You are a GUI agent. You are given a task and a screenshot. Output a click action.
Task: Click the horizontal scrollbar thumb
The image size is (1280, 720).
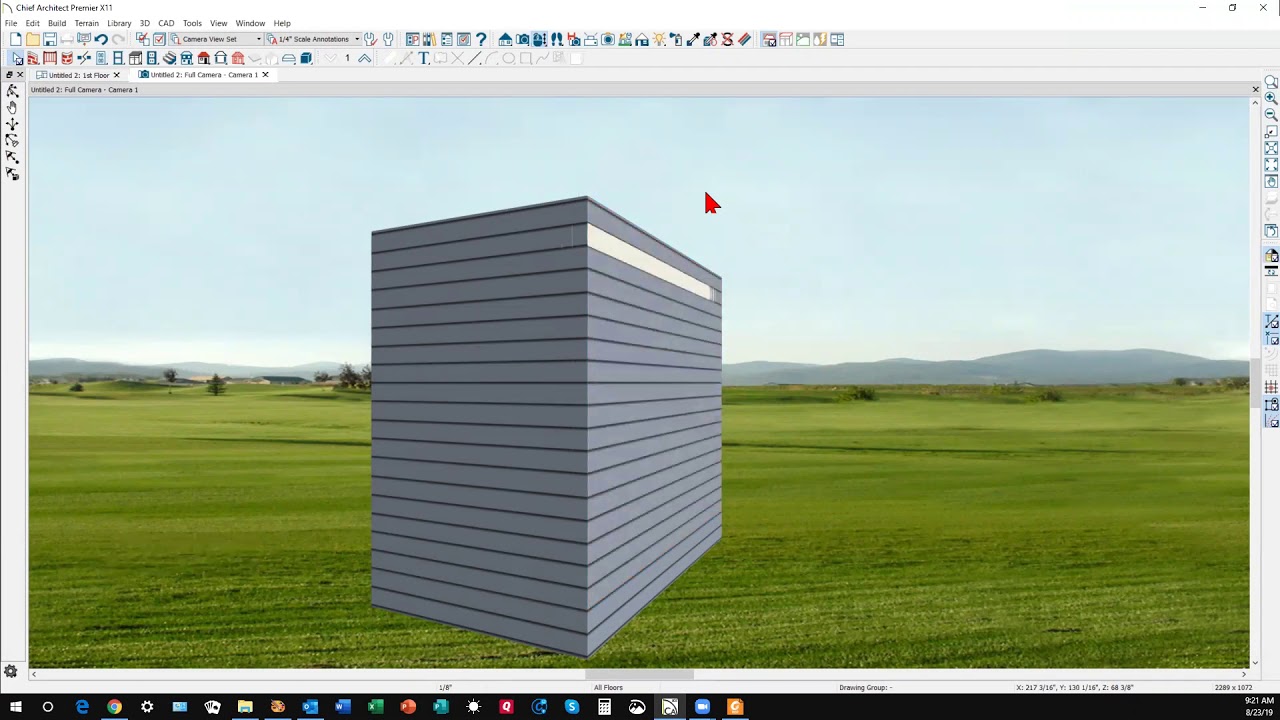point(639,674)
